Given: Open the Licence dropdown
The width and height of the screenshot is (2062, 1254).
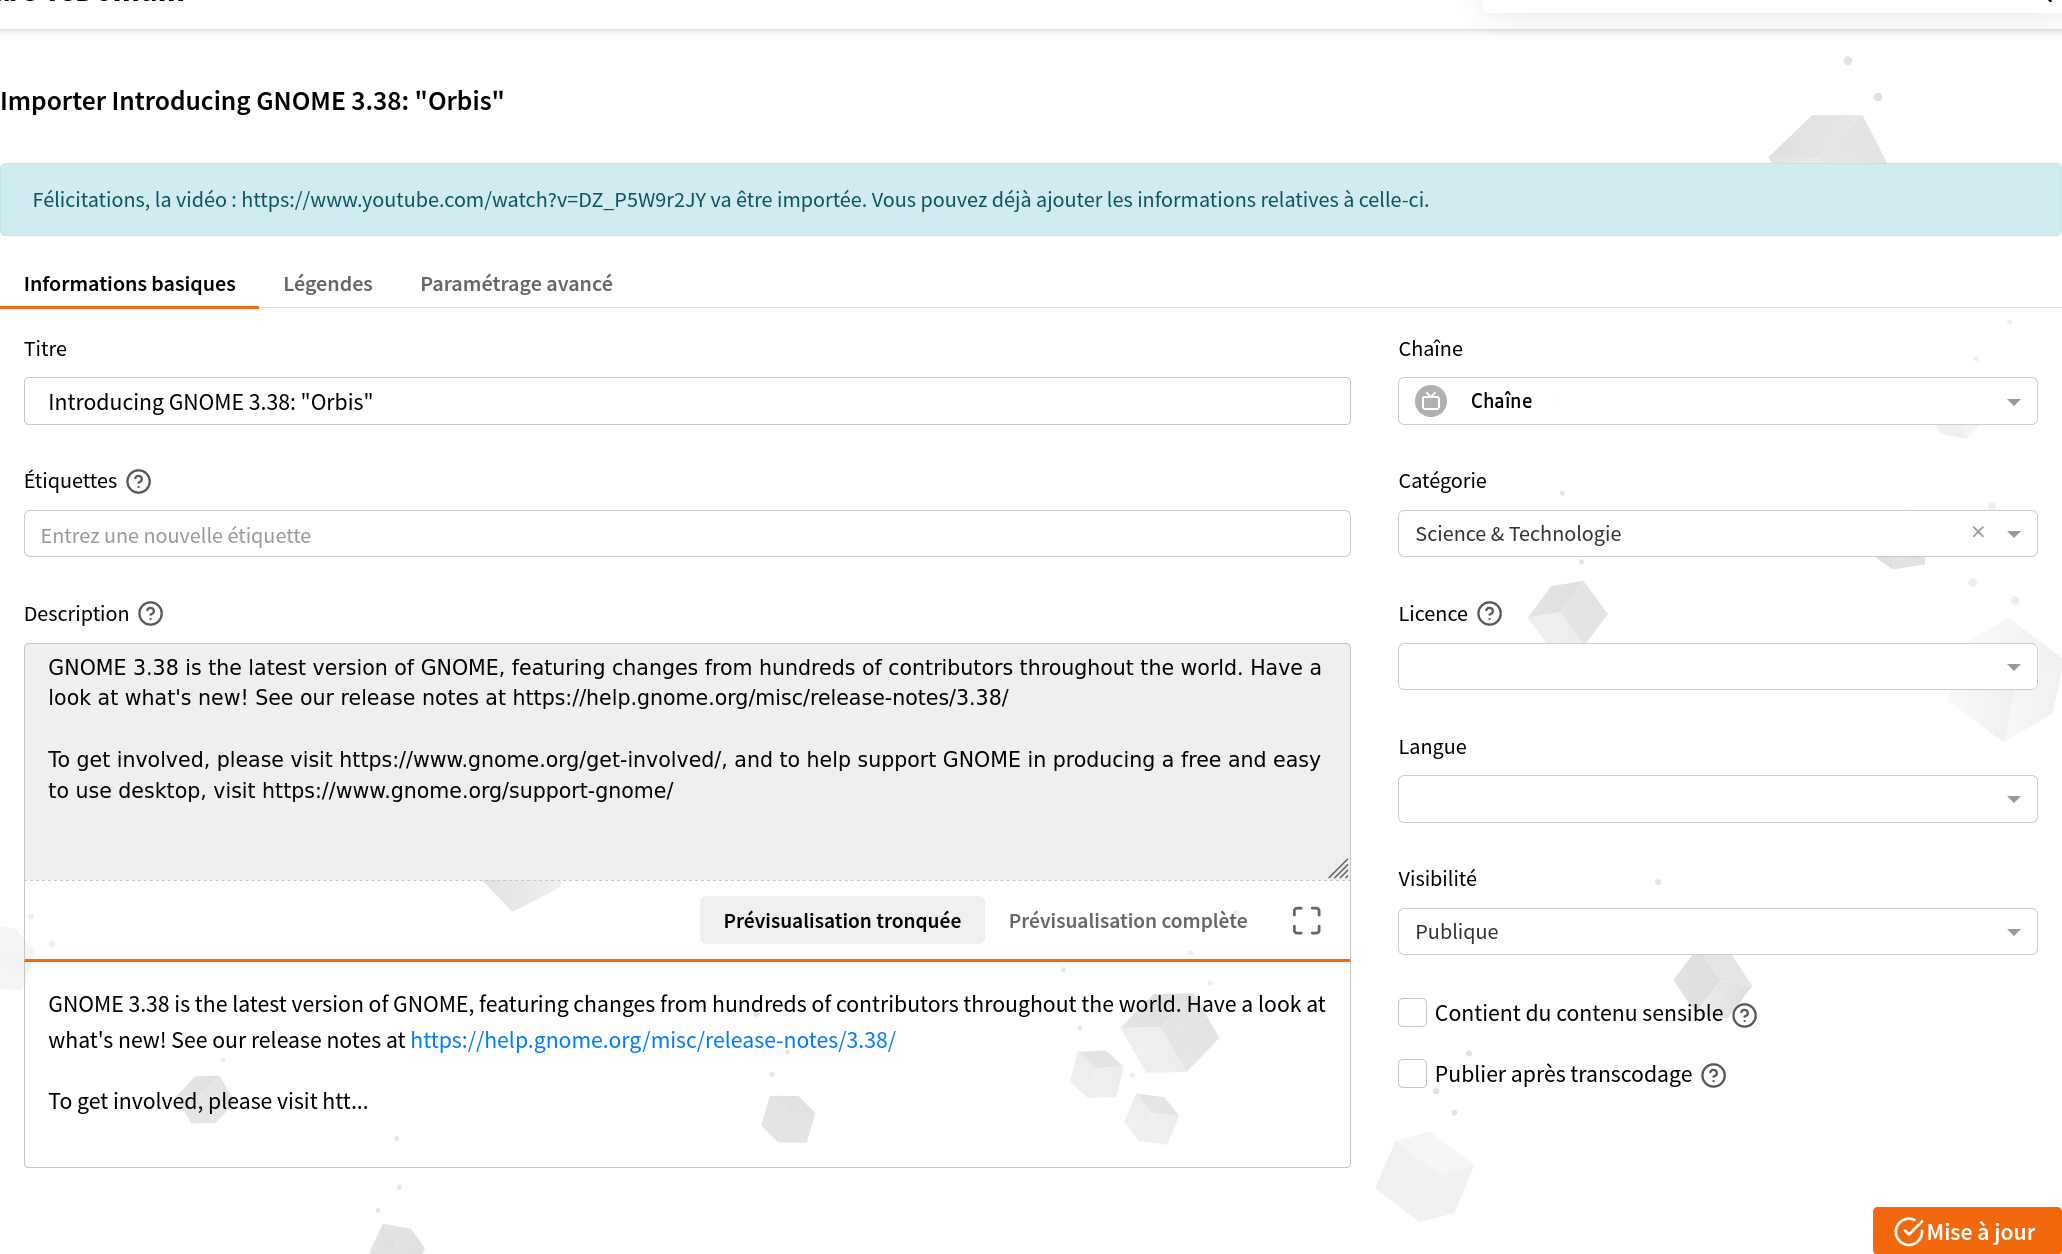Looking at the screenshot, I should click(x=1716, y=667).
